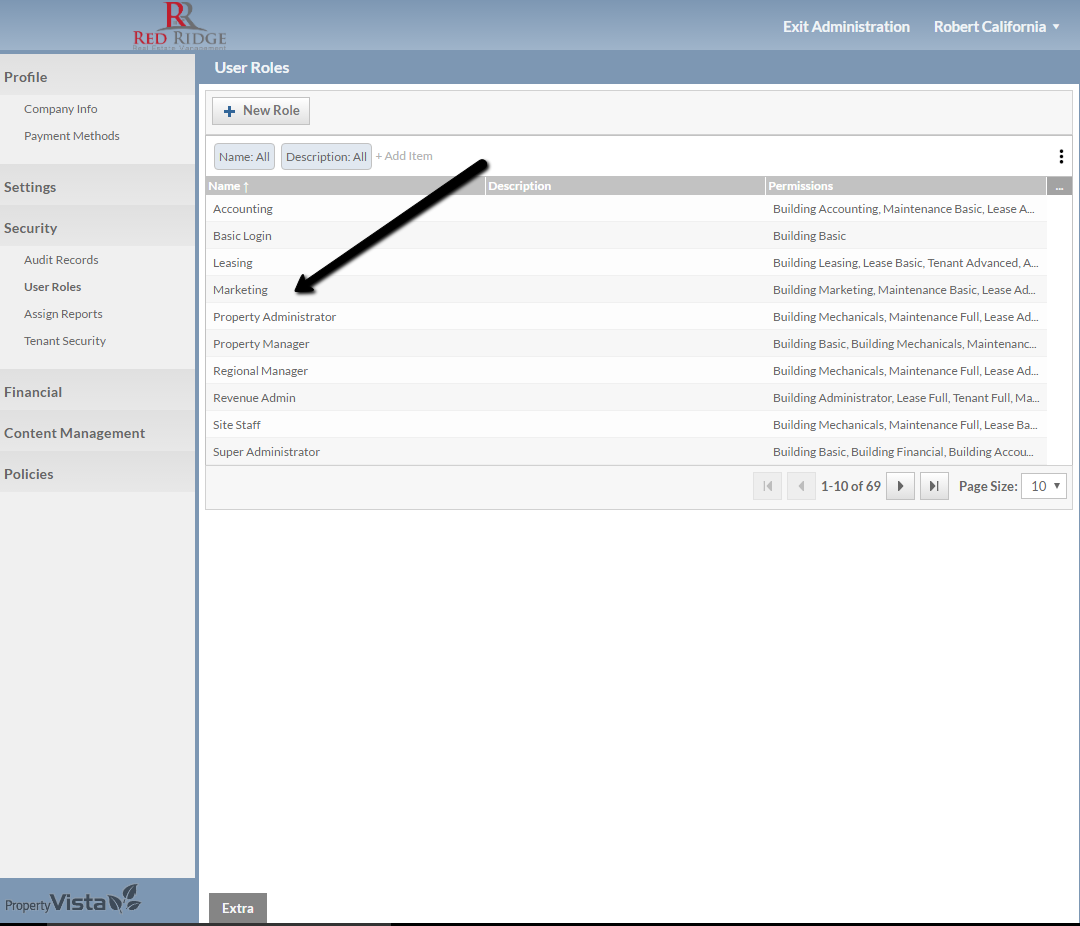The width and height of the screenshot is (1080, 926).
Task: Open the Page Size dropdown
Action: pos(1043,486)
